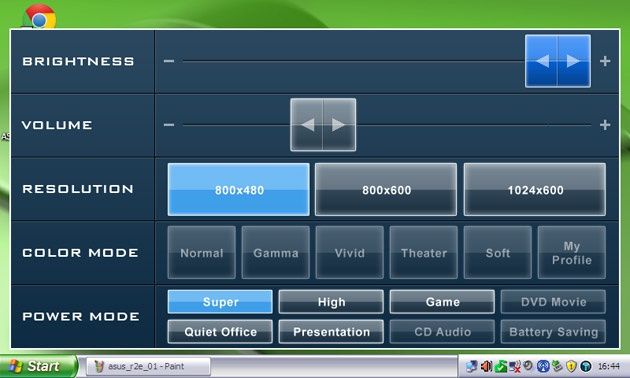
Task: Select the 1024x600 resolution
Action: [535, 189]
